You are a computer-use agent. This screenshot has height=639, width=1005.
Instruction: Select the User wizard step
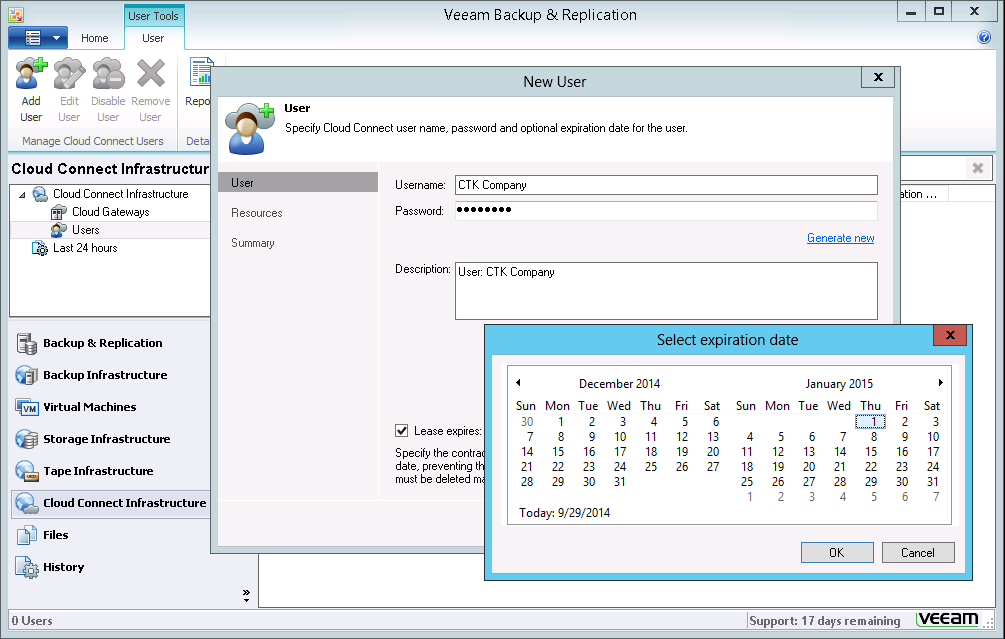[298, 183]
